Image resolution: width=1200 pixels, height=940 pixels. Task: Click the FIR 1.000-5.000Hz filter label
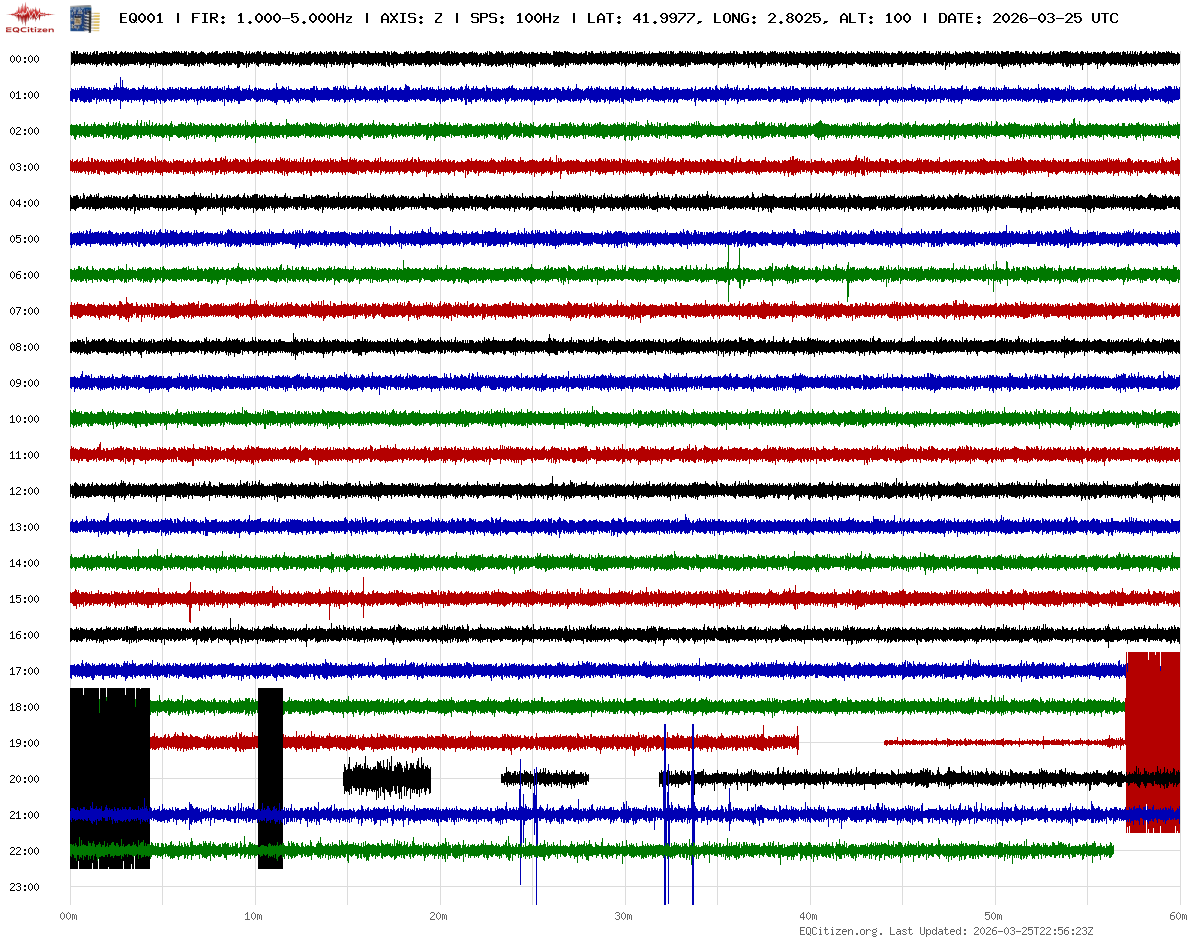click(x=271, y=18)
